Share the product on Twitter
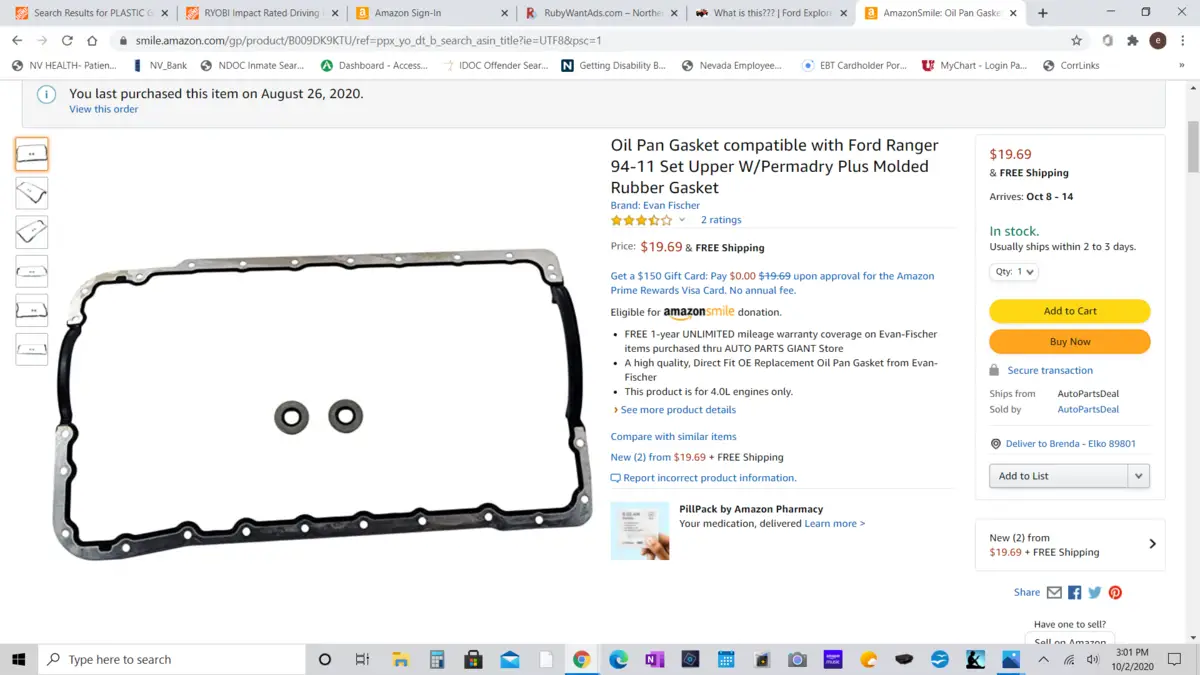Screen dimensions: 1200x675 pos(1095,592)
